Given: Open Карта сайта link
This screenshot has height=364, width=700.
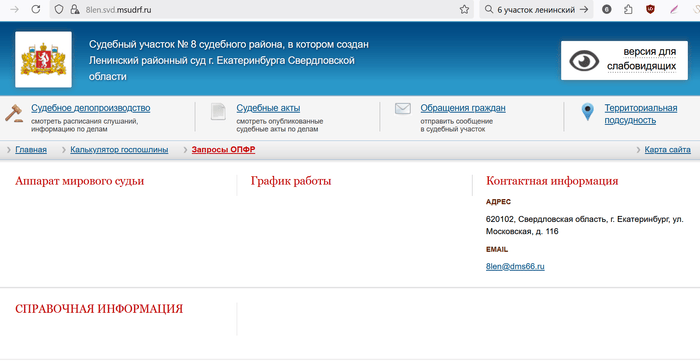Looking at the screenshot, I should tap(667, 150).
